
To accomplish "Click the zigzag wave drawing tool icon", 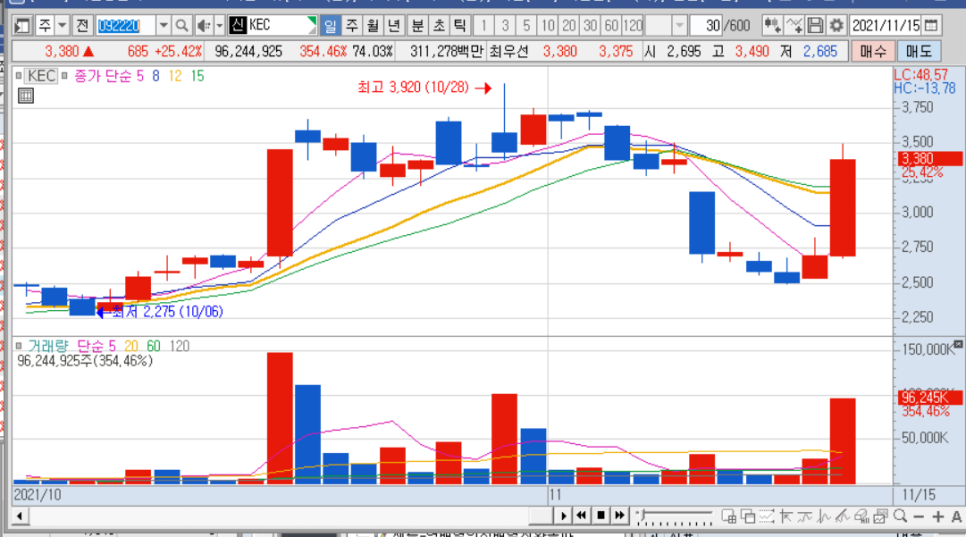I will pyautogui.click(x=824, y=516).
